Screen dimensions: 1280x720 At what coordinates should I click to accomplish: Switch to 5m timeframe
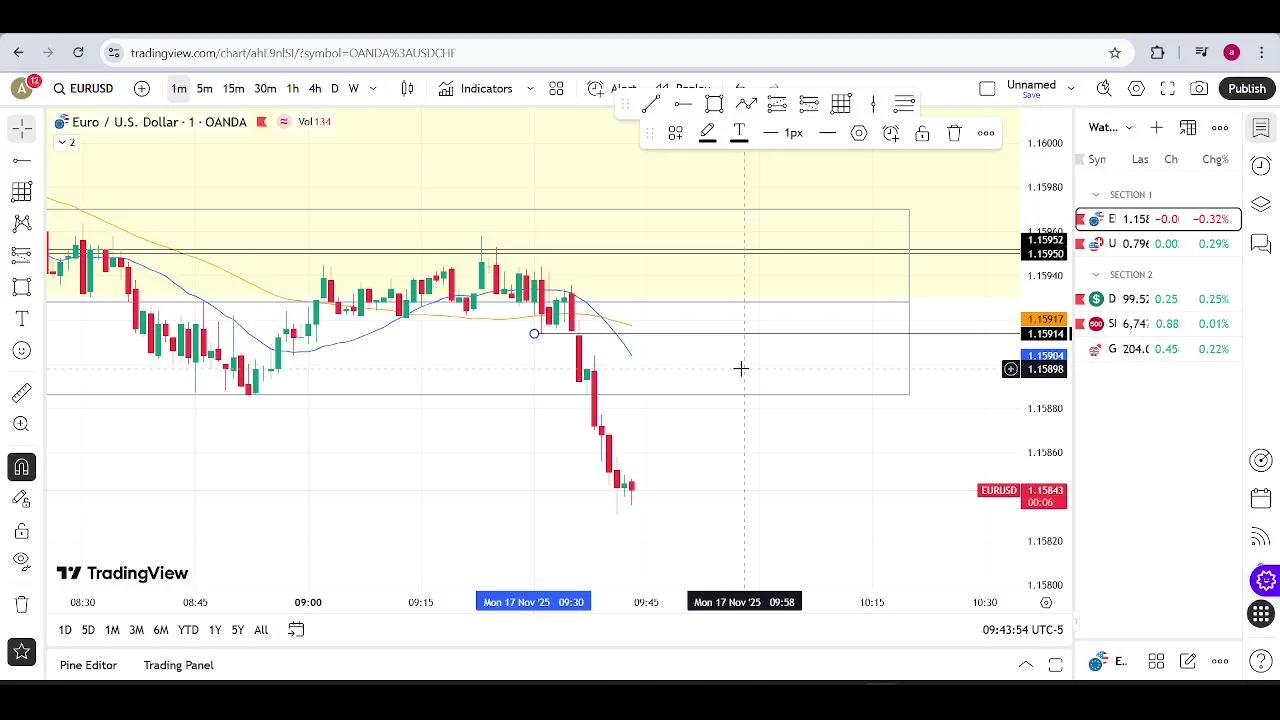[204, 89]
